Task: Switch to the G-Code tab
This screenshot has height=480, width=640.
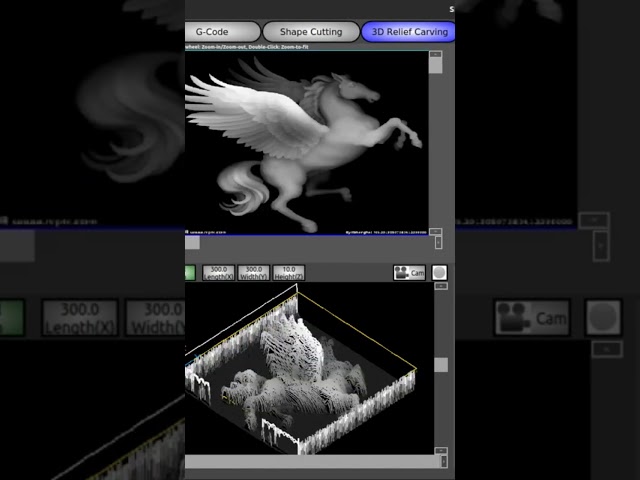Action: pyautogui.click(x=222, y=32)
